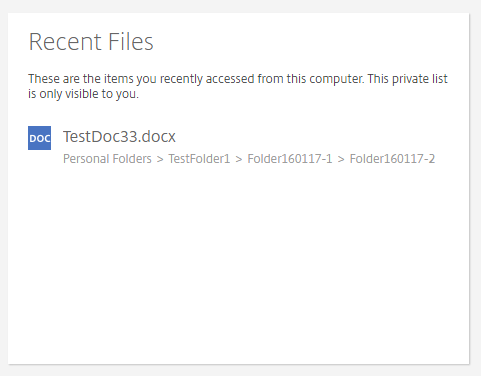This screenshot has width=481, height=376.
Task: Click the '.docx' extension of the filename
Action: point(157,137)
